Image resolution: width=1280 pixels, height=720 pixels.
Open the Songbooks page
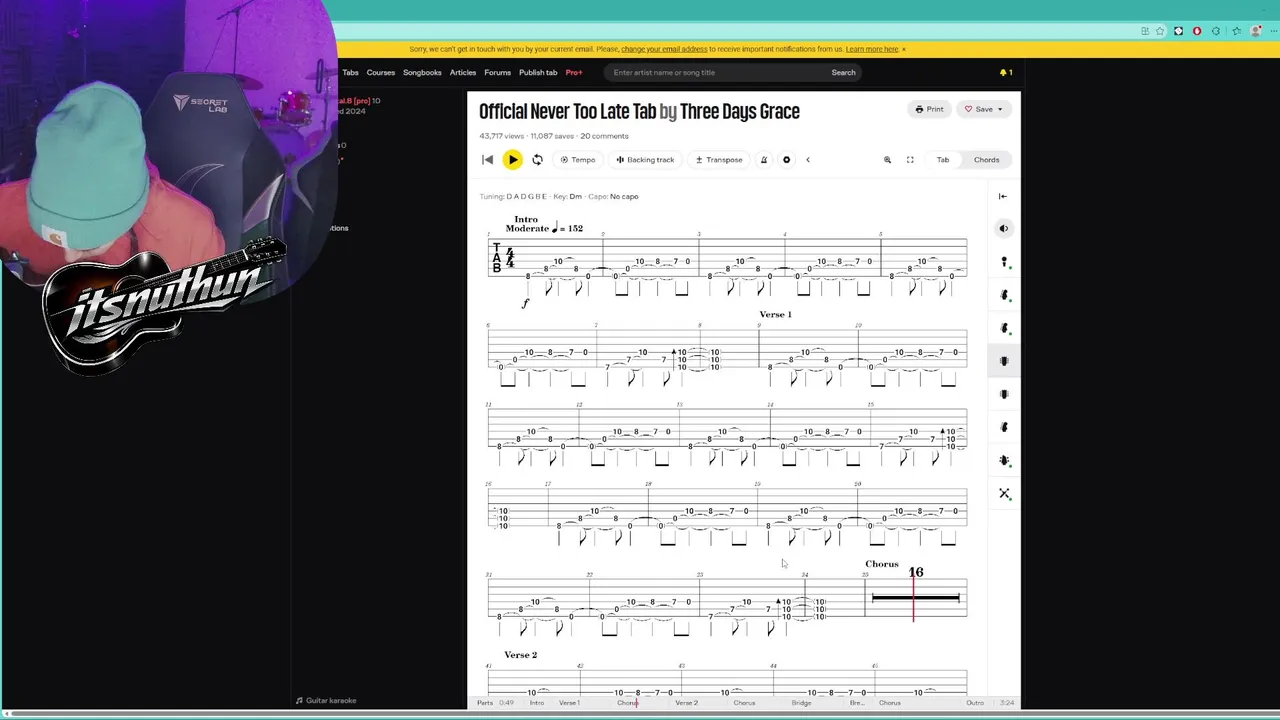422,72
